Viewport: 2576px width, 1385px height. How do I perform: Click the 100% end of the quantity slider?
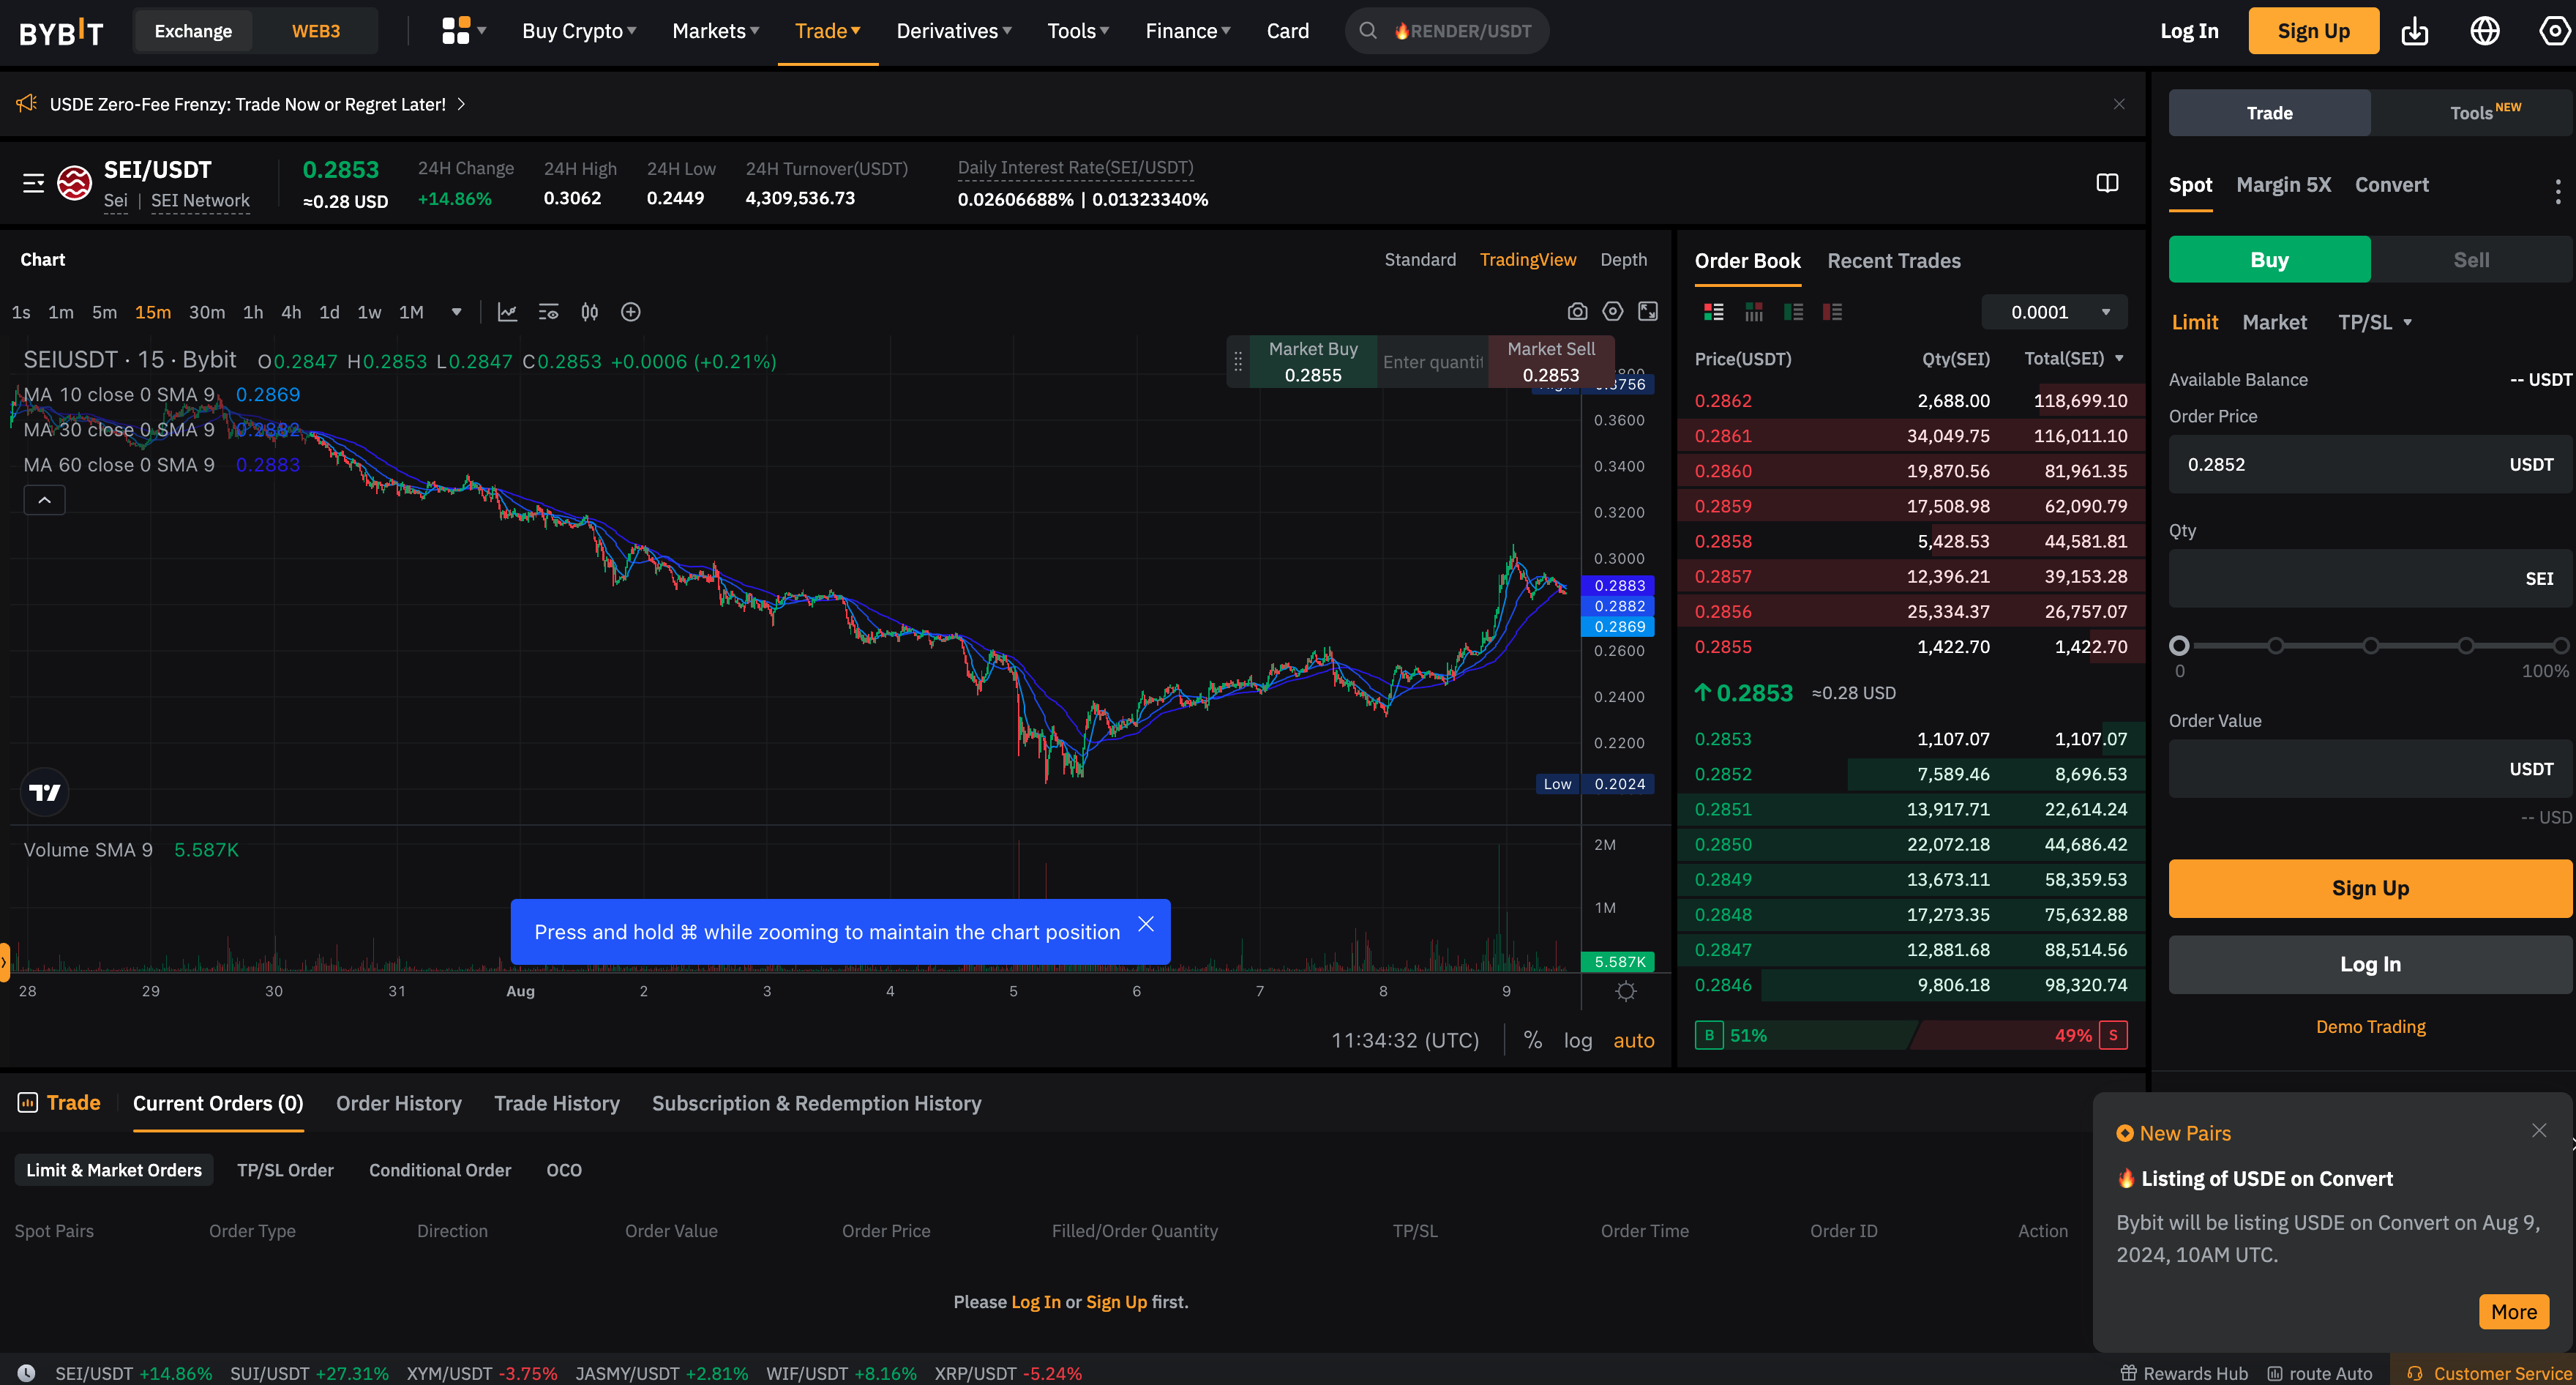[2560, 646]
